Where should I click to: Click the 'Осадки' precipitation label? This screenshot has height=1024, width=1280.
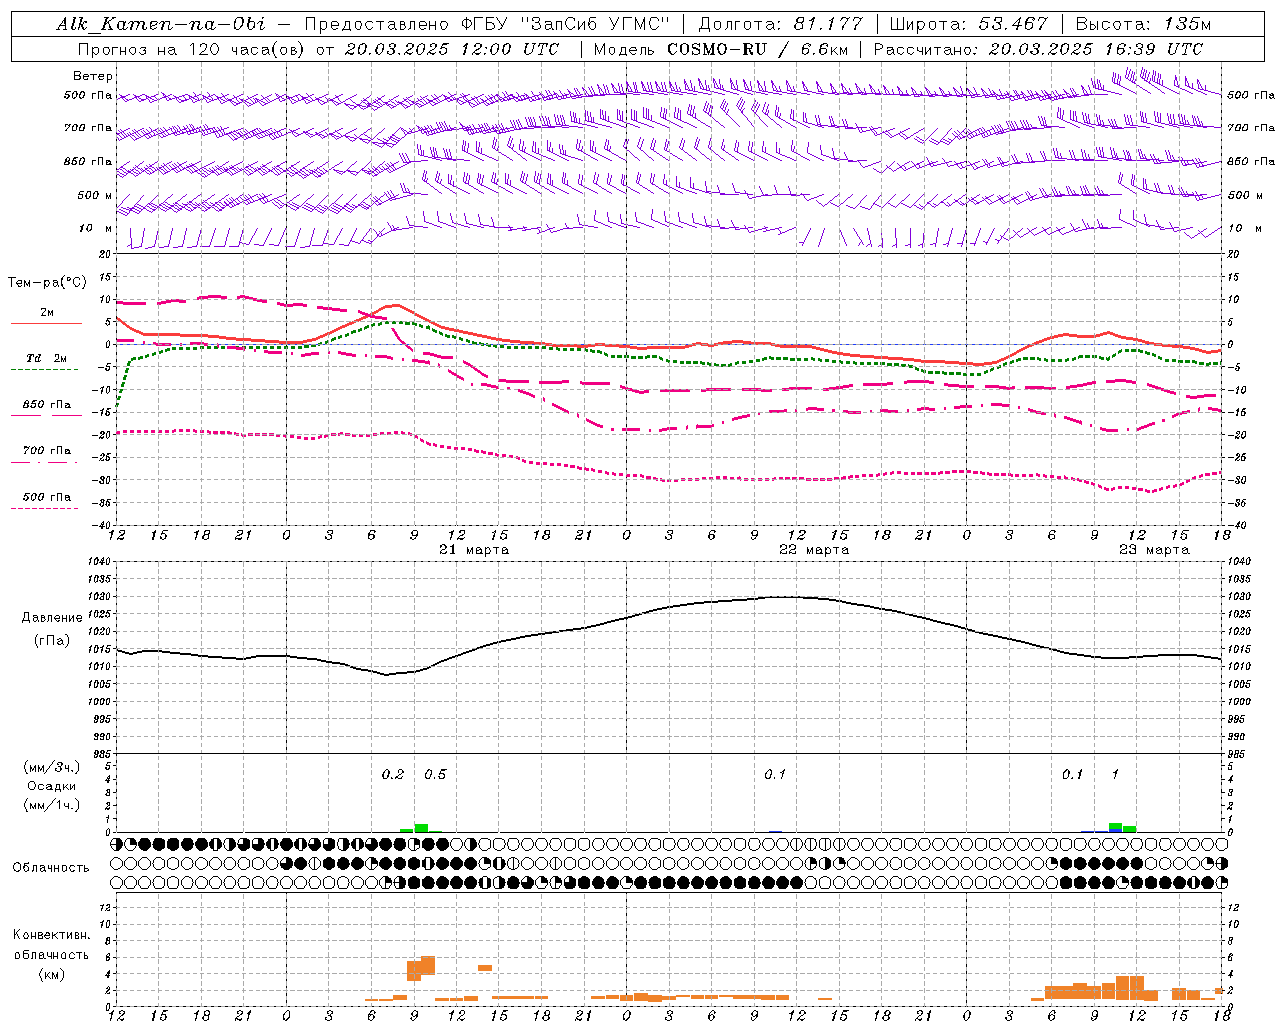[51, 786]
